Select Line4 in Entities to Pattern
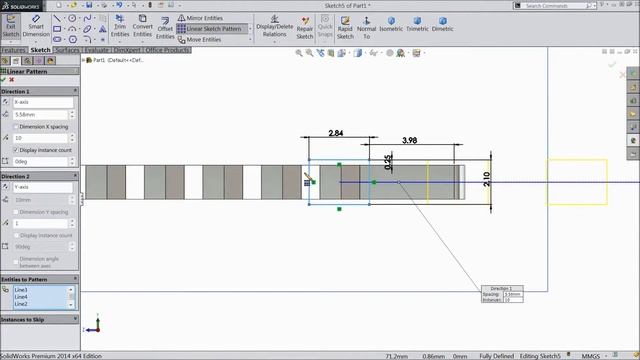The width and height of the screenshot is (640, 360). point(21,297)
